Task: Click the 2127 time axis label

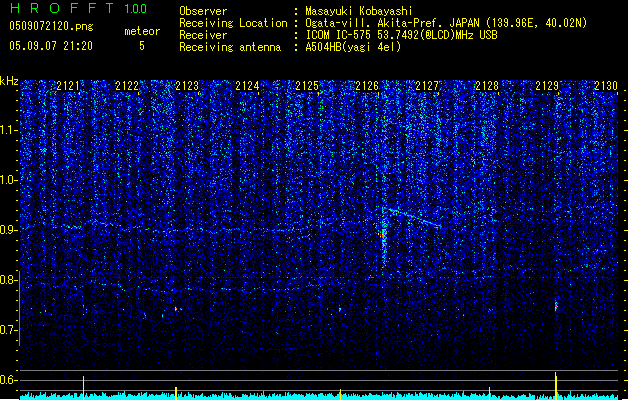Action: coord(427,86)
